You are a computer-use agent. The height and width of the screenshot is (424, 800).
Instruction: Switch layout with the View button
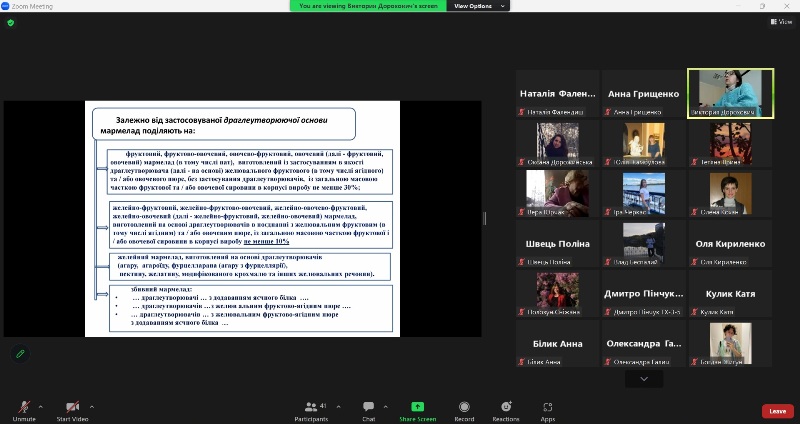point(780,21)
